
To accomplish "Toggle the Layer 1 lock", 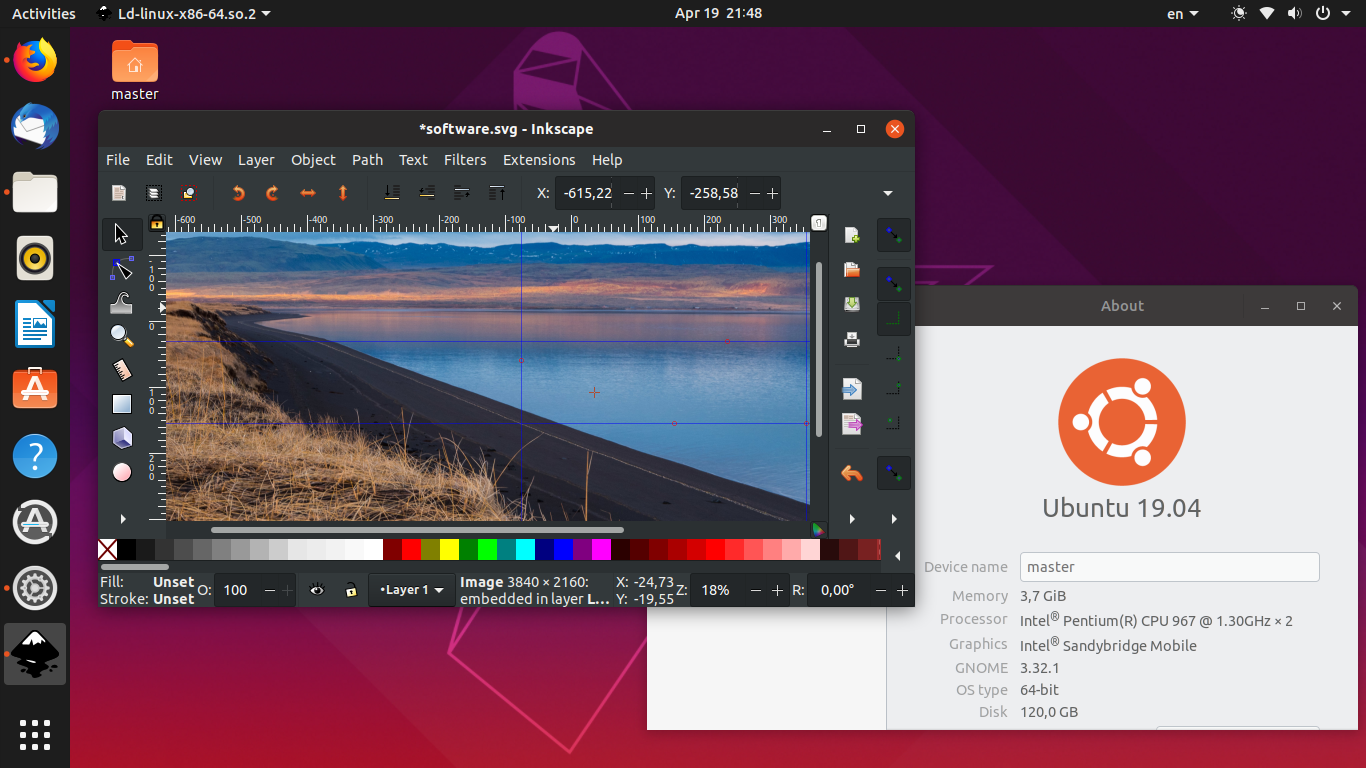I will tap(351, 590).
